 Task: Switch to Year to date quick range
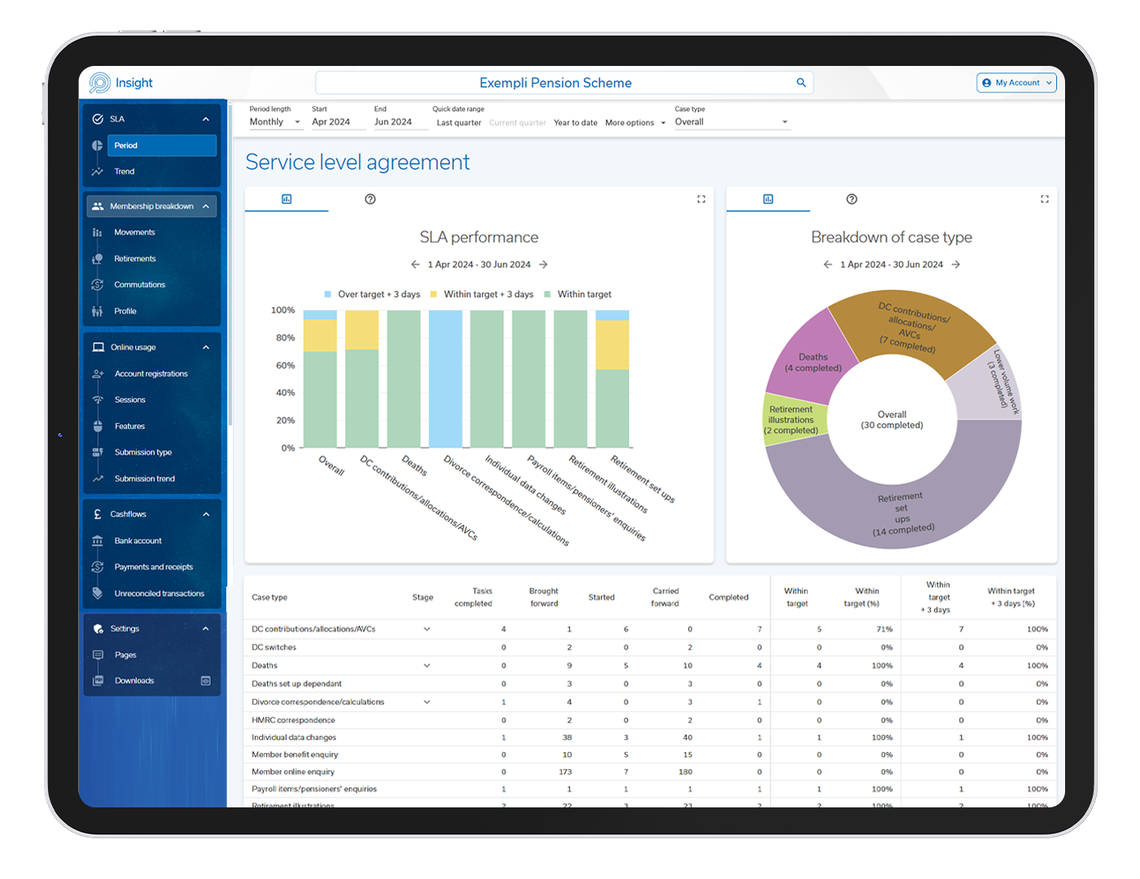point(577,122)
